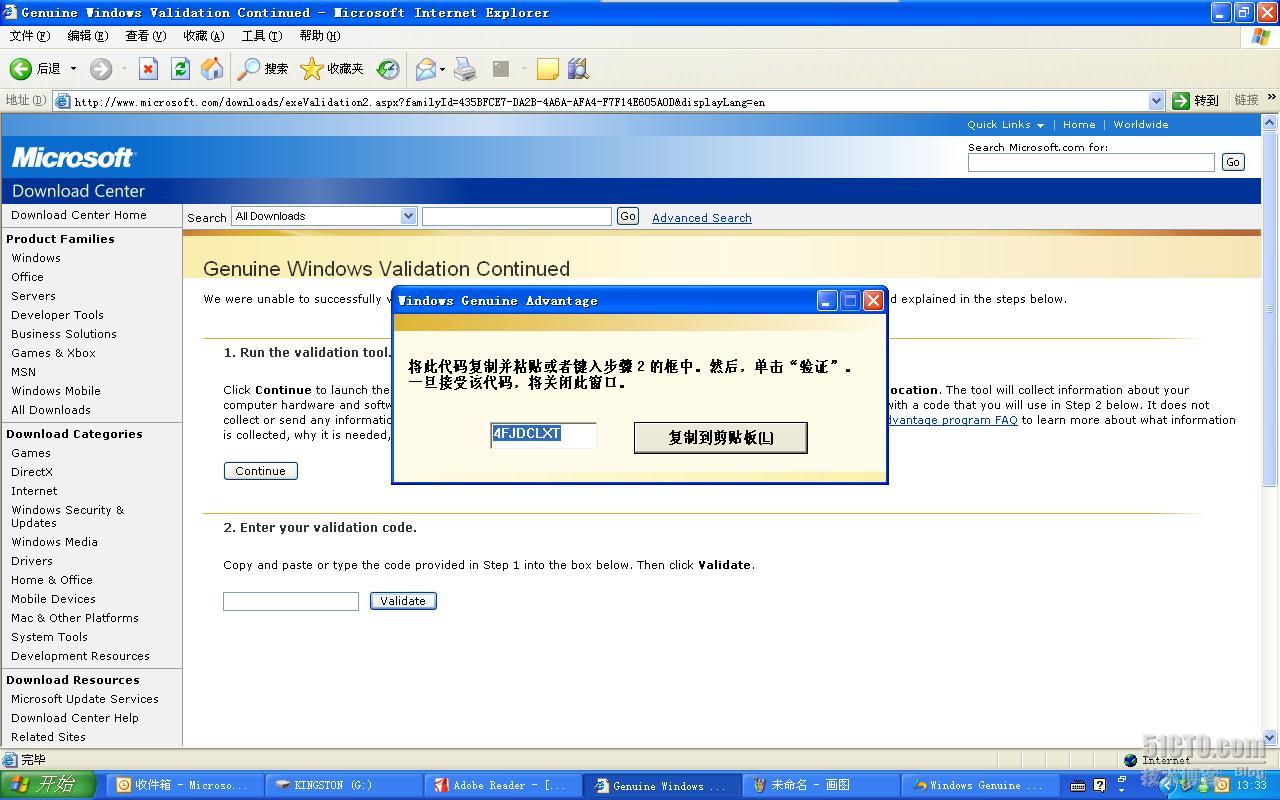Viewport: 1280px width, 800px height.
Task: Click the Mail envelope icon
Action: point(426,69)
